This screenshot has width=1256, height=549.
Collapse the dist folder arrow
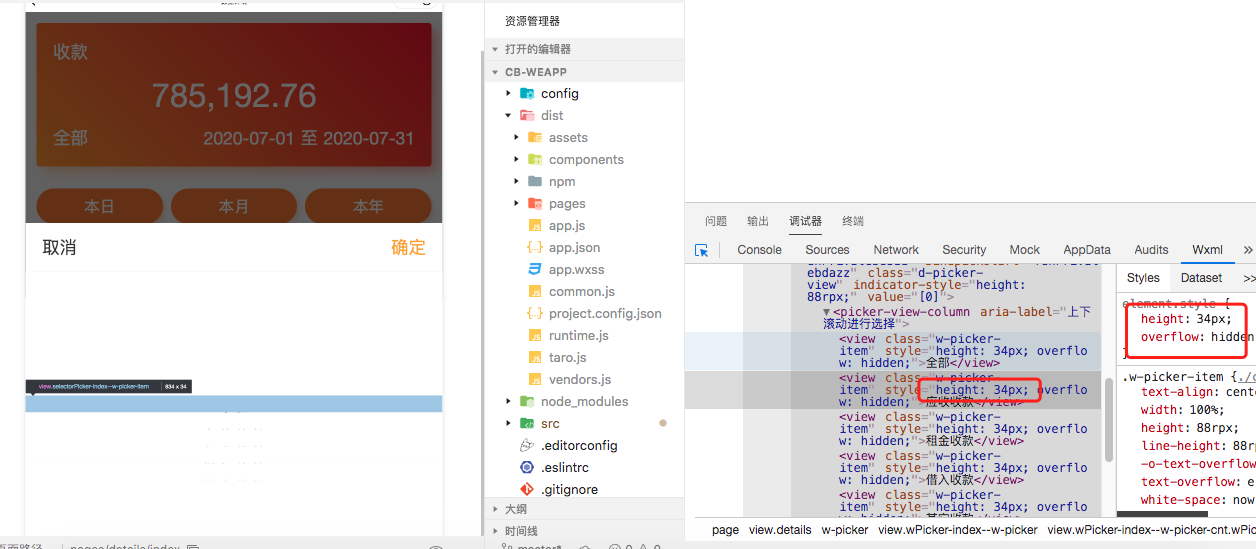click(509, 115)
